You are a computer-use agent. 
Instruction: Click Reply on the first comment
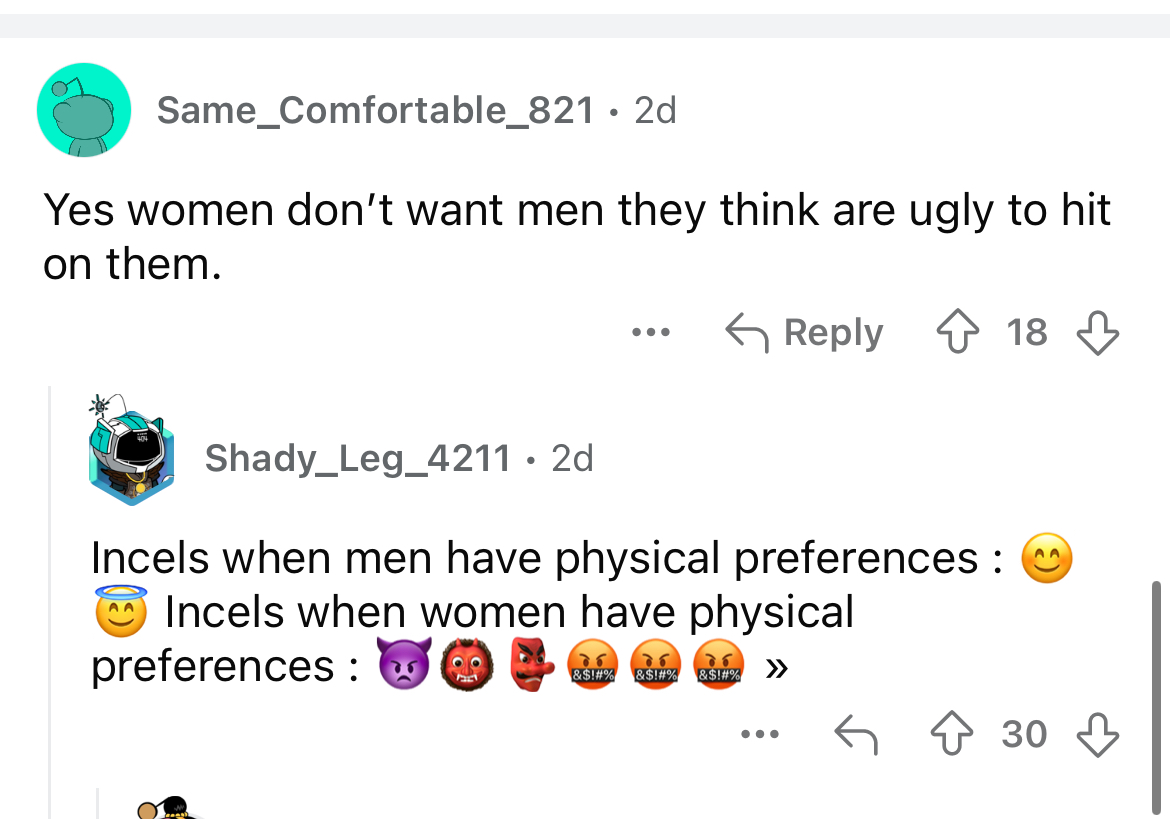(805, 332)
